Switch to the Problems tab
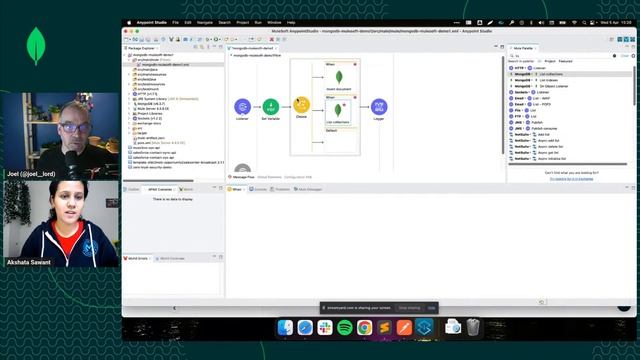 [280, 189]
